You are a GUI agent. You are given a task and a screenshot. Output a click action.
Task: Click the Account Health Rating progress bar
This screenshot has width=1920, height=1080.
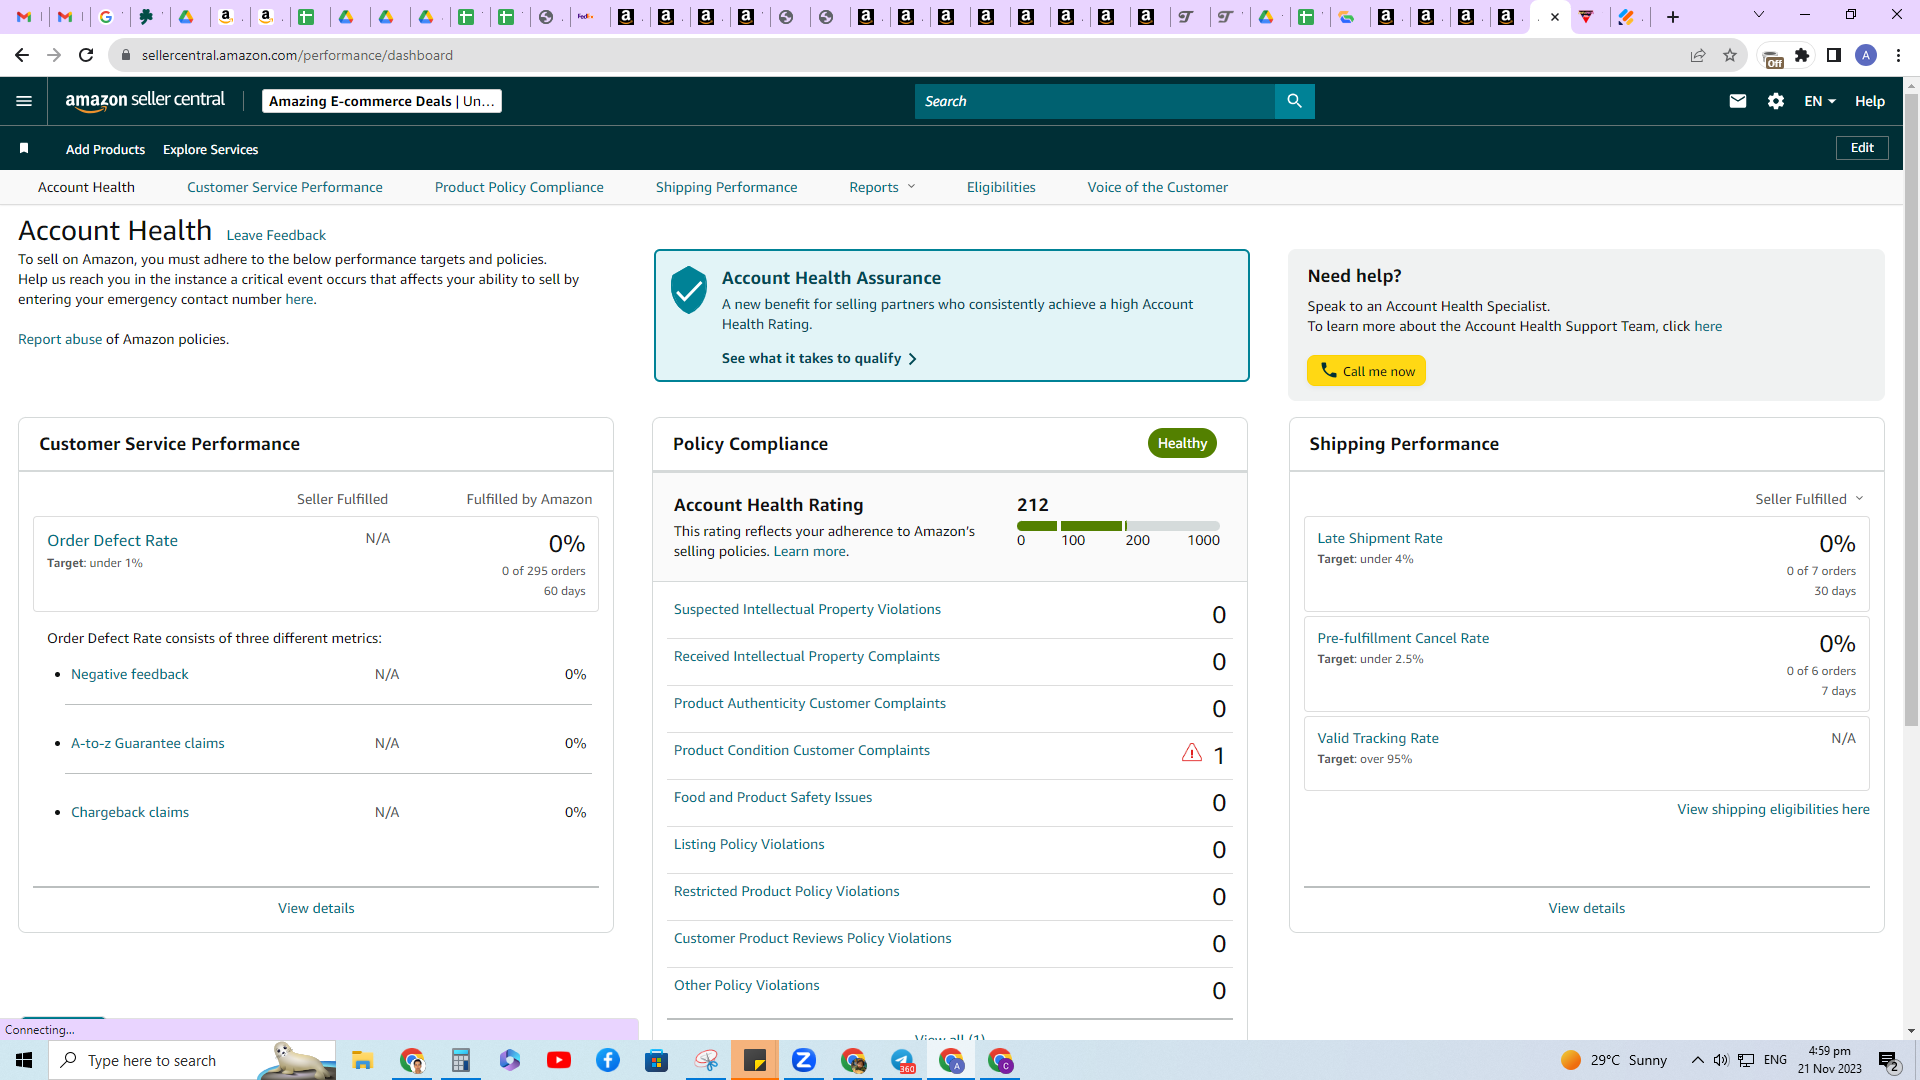coord(1118,526)
